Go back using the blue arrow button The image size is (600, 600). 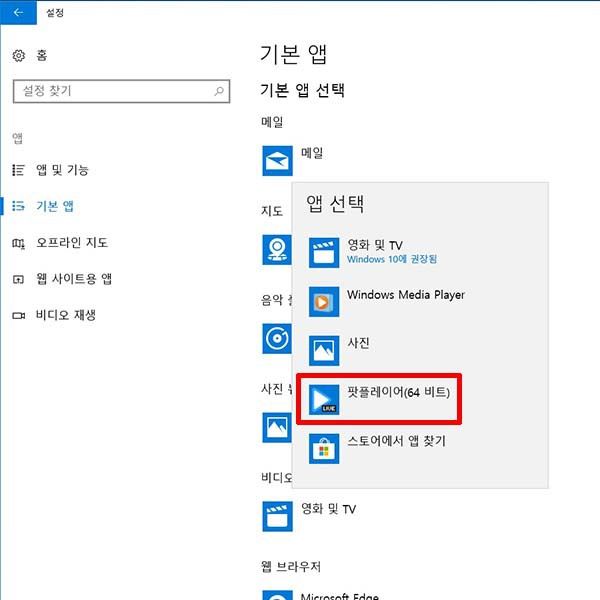18,13
